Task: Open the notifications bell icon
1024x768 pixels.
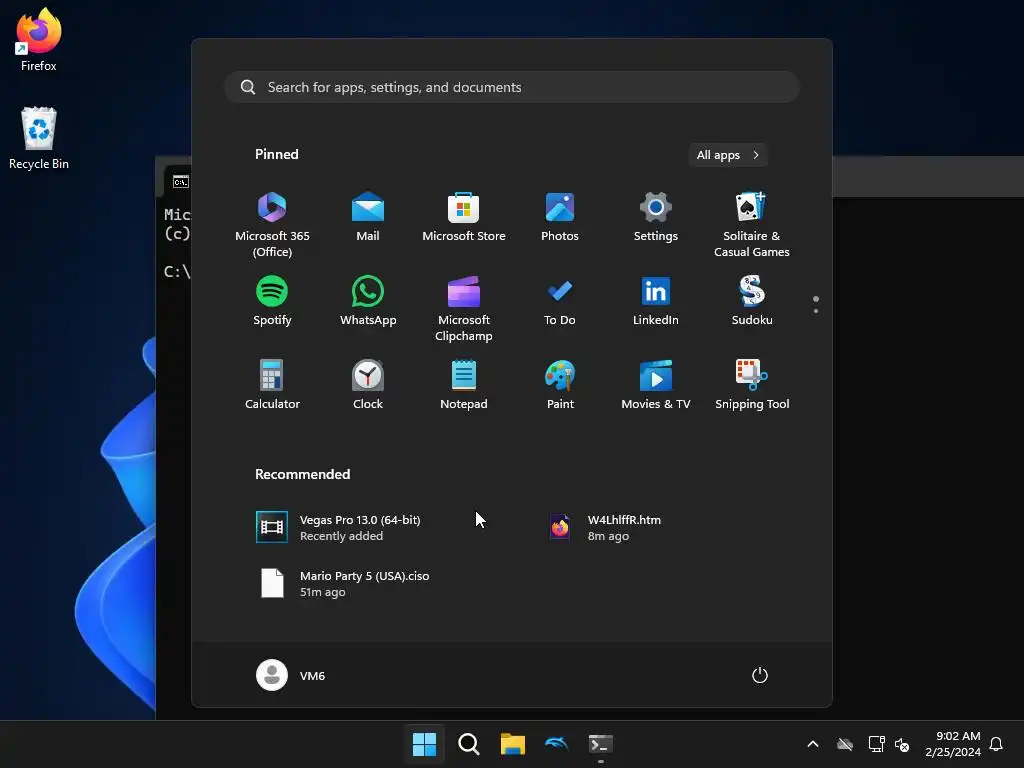Action: click(x=996, y=744)
